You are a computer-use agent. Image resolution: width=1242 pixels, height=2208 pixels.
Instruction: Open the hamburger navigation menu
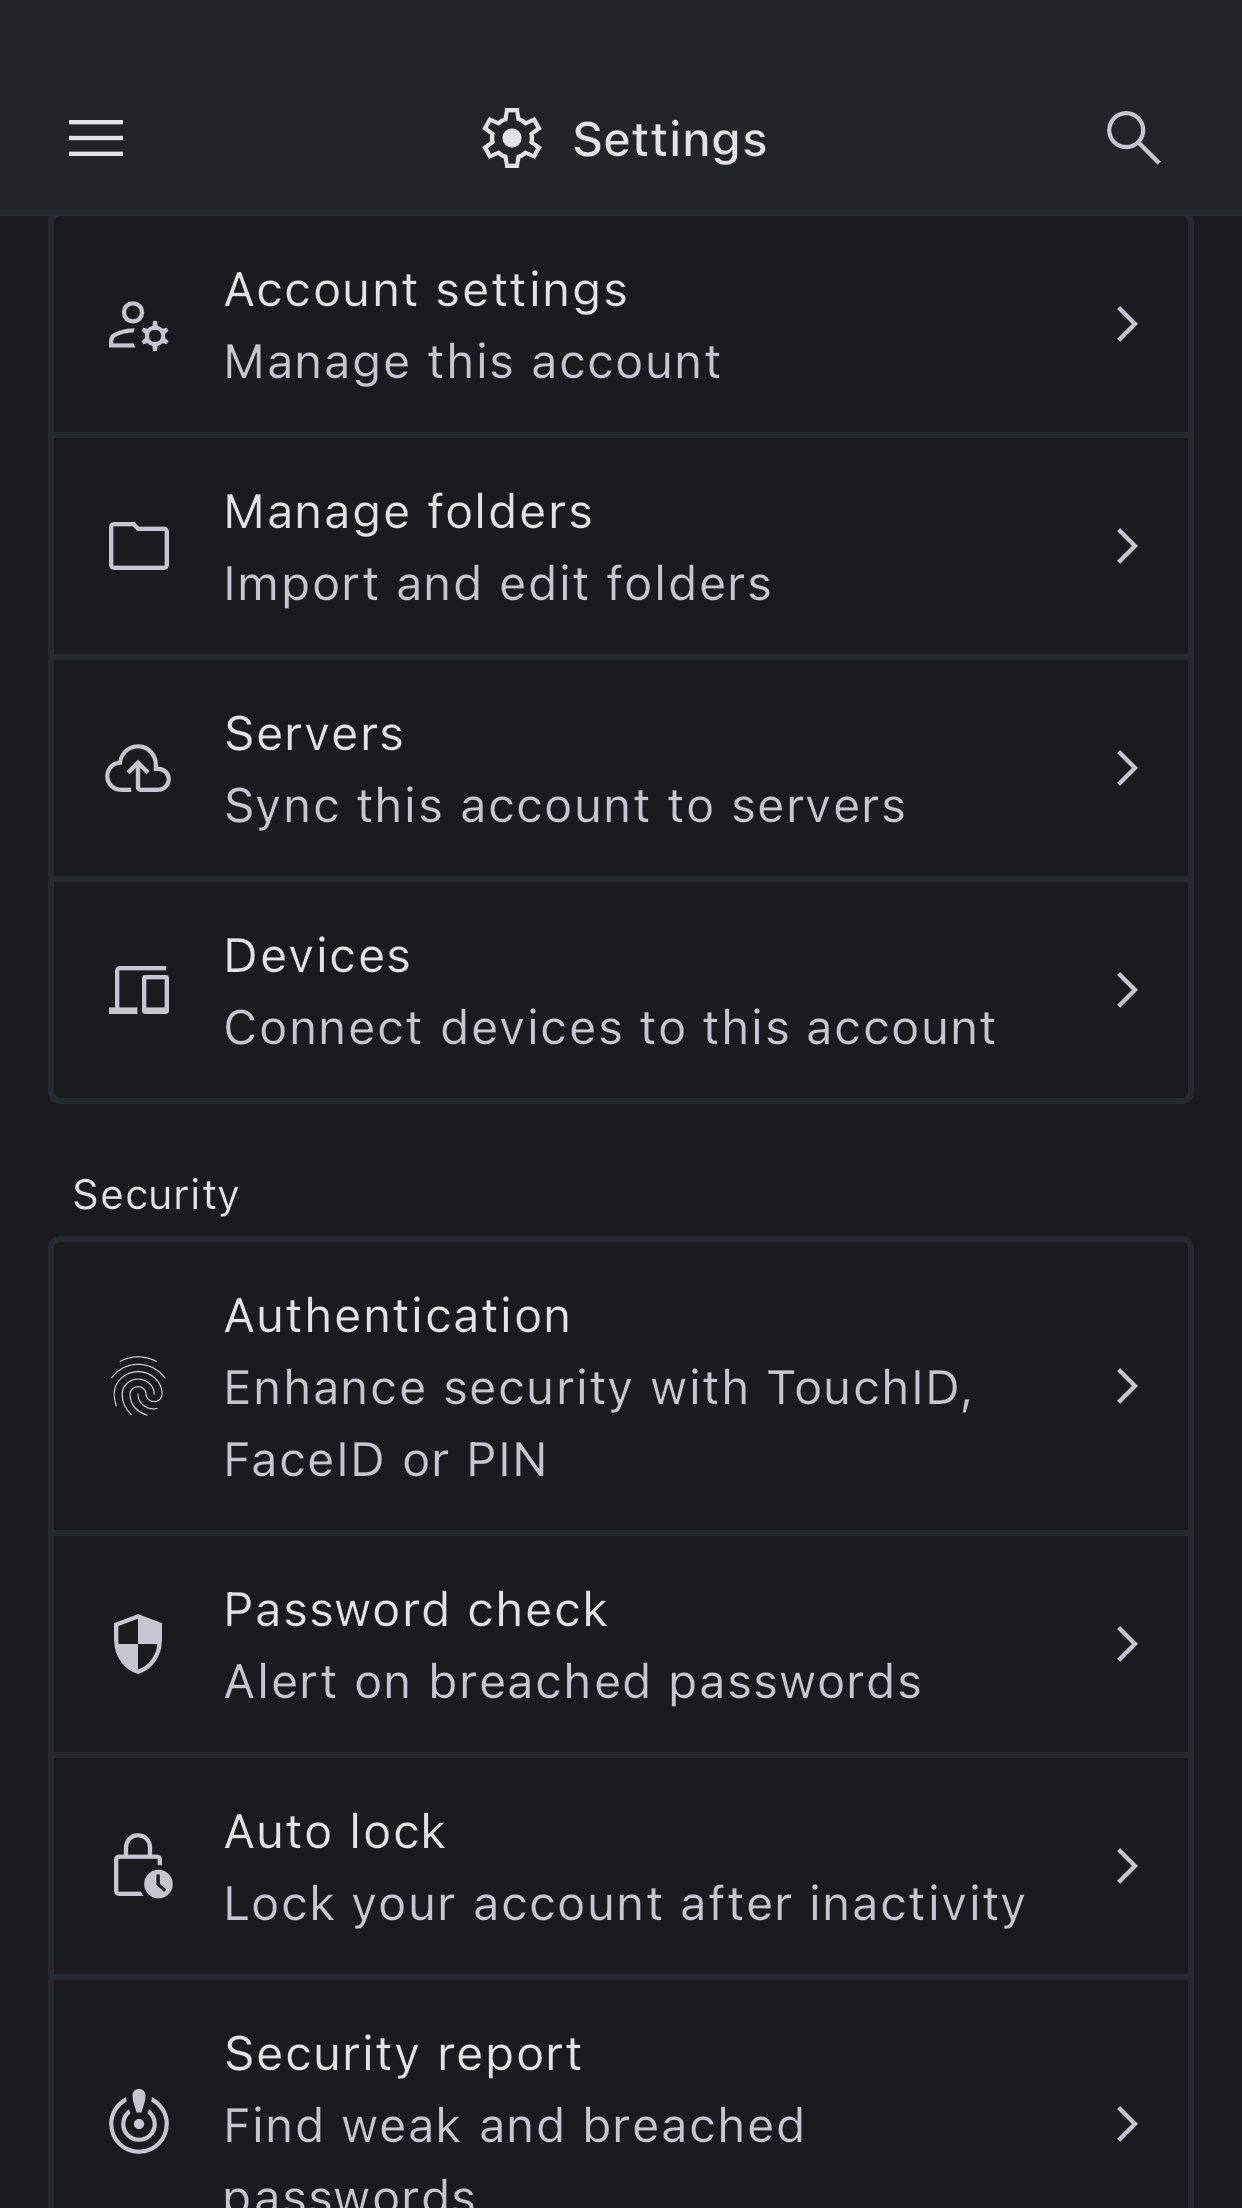pyautogui.click(x=96, y=138)
